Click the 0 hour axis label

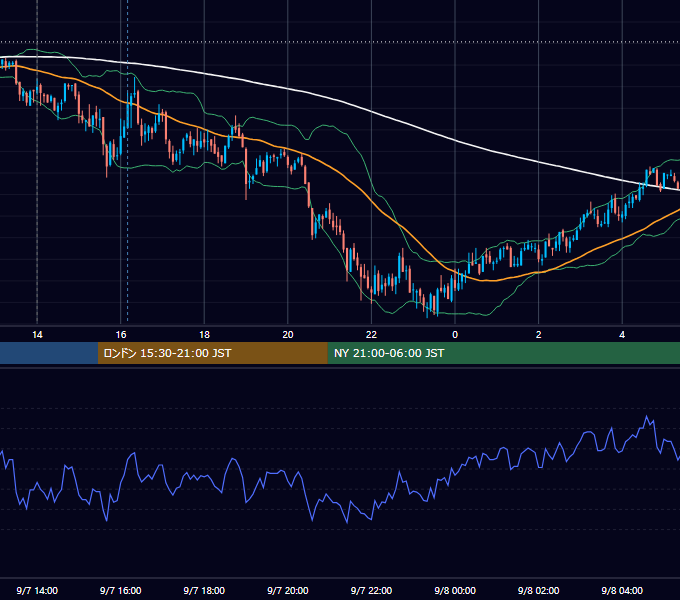coord(455,335)
